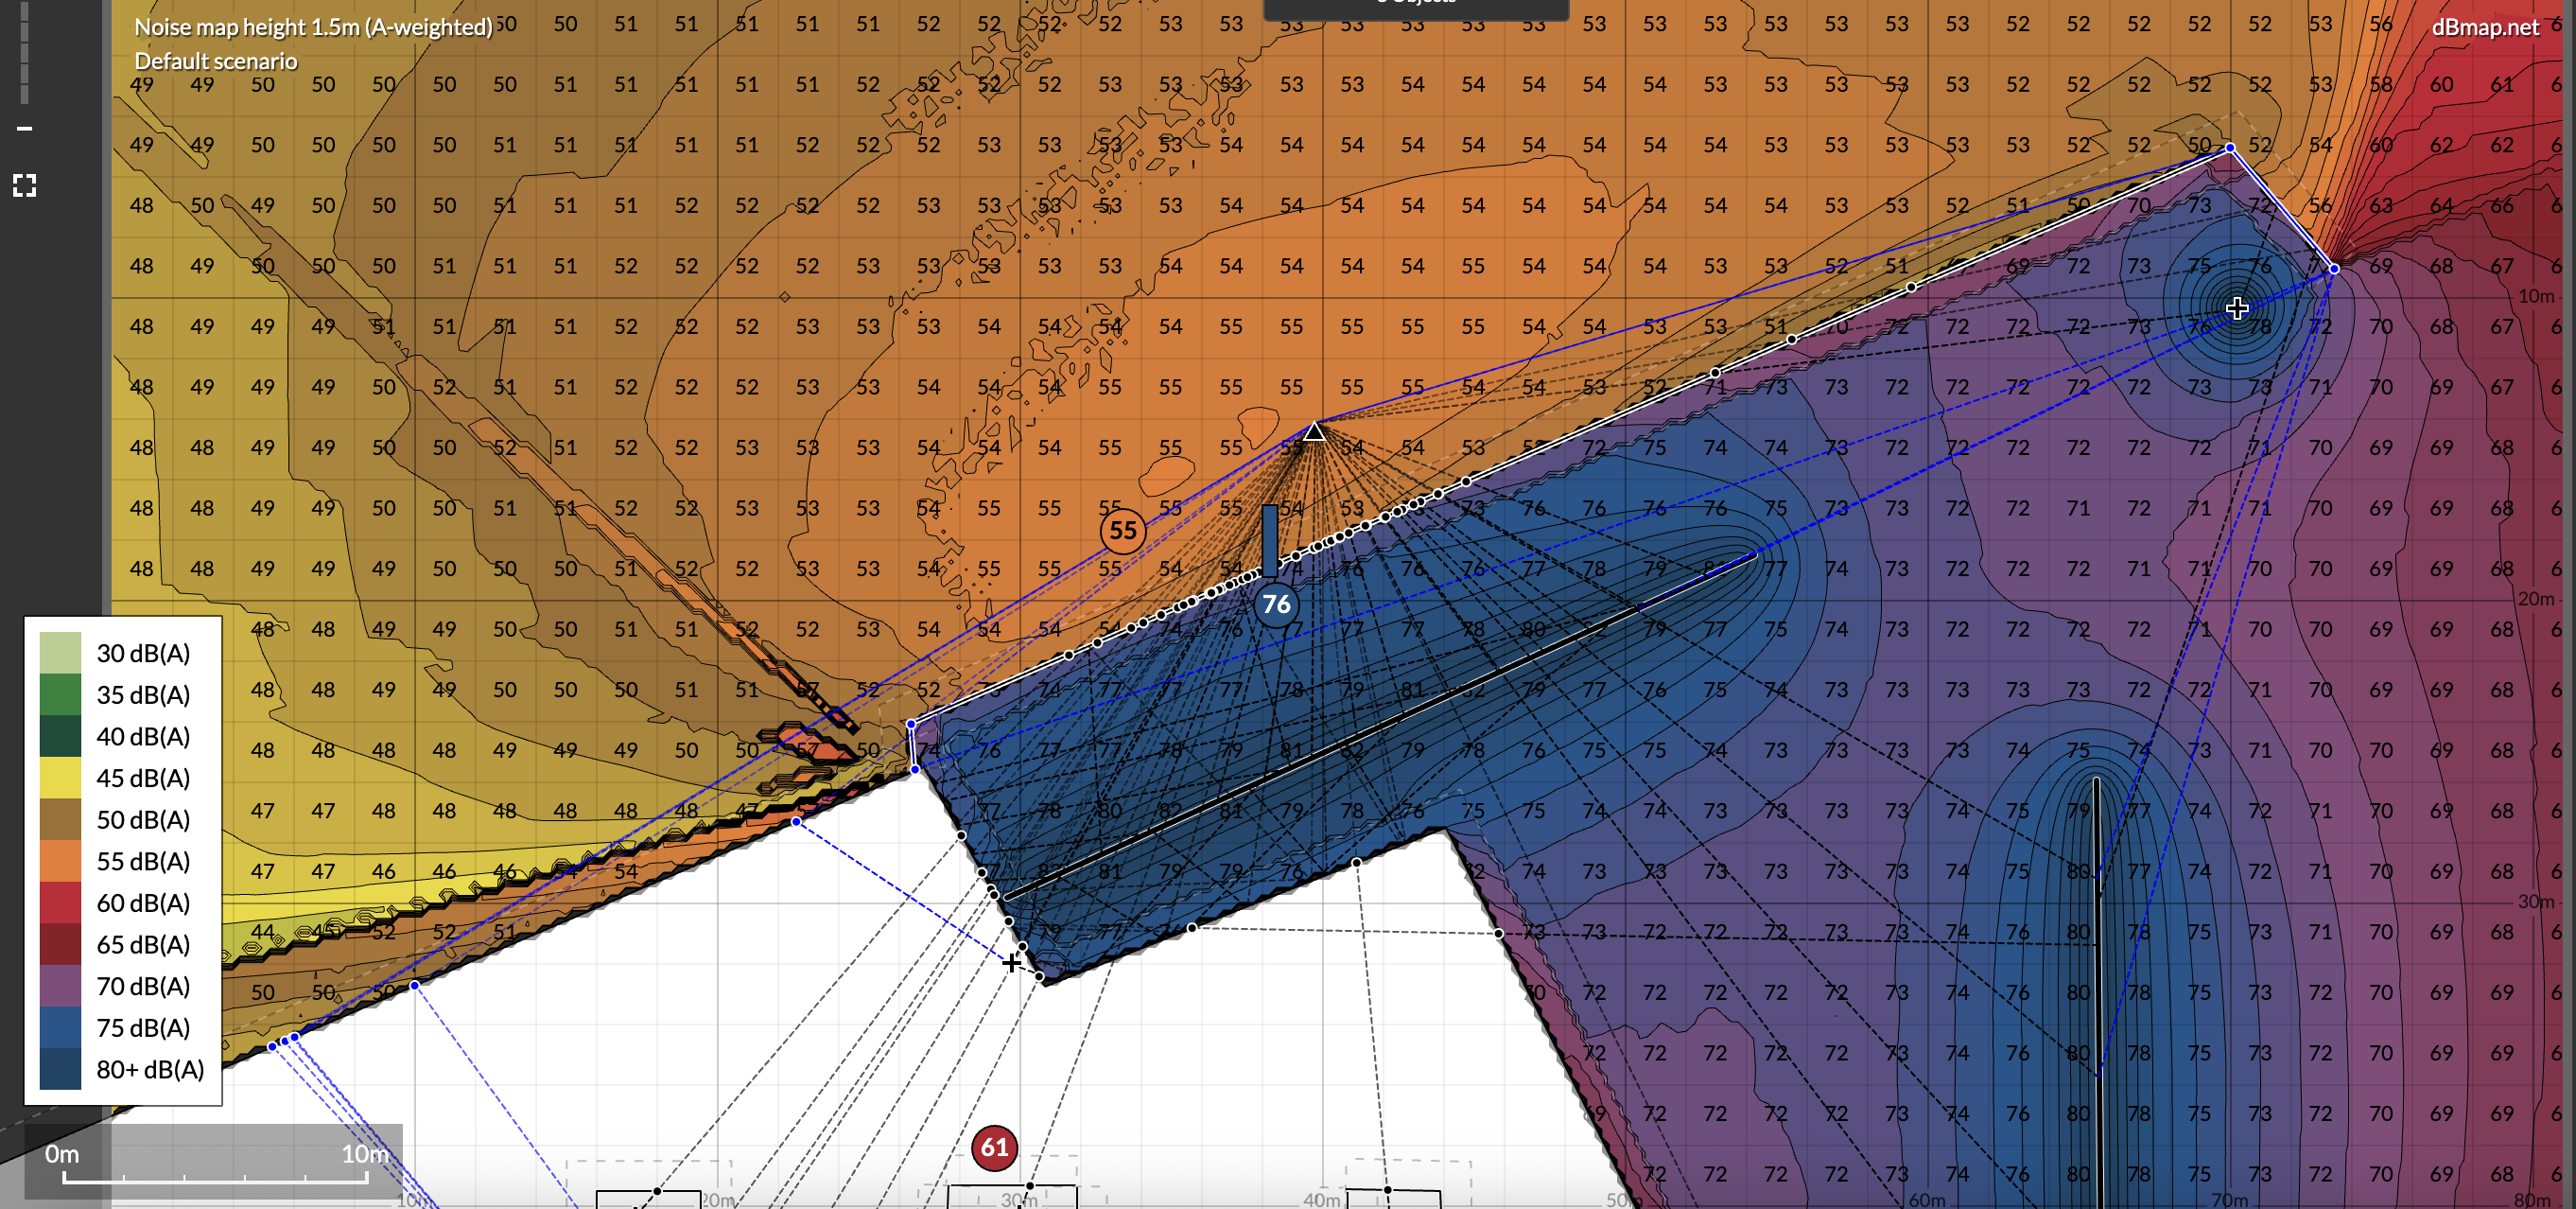Toggle fullscreen with the corner-brackets icon
The width and height of the screenshot is (2576, 1209).
pos(25,185)
